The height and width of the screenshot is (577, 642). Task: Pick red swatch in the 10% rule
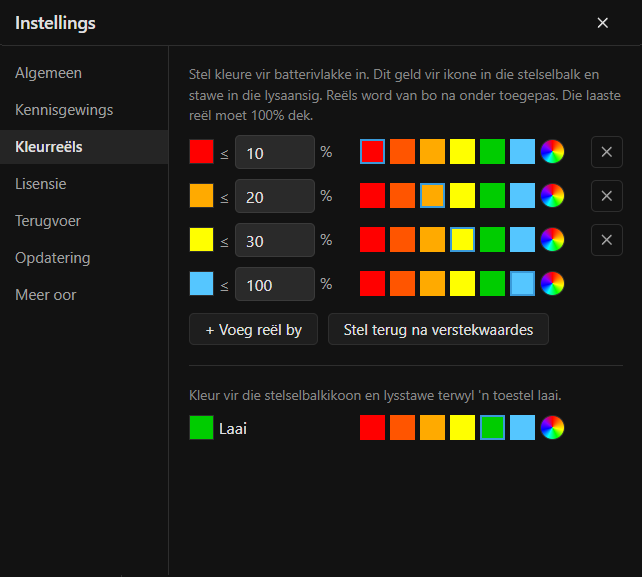click(373, 152)
